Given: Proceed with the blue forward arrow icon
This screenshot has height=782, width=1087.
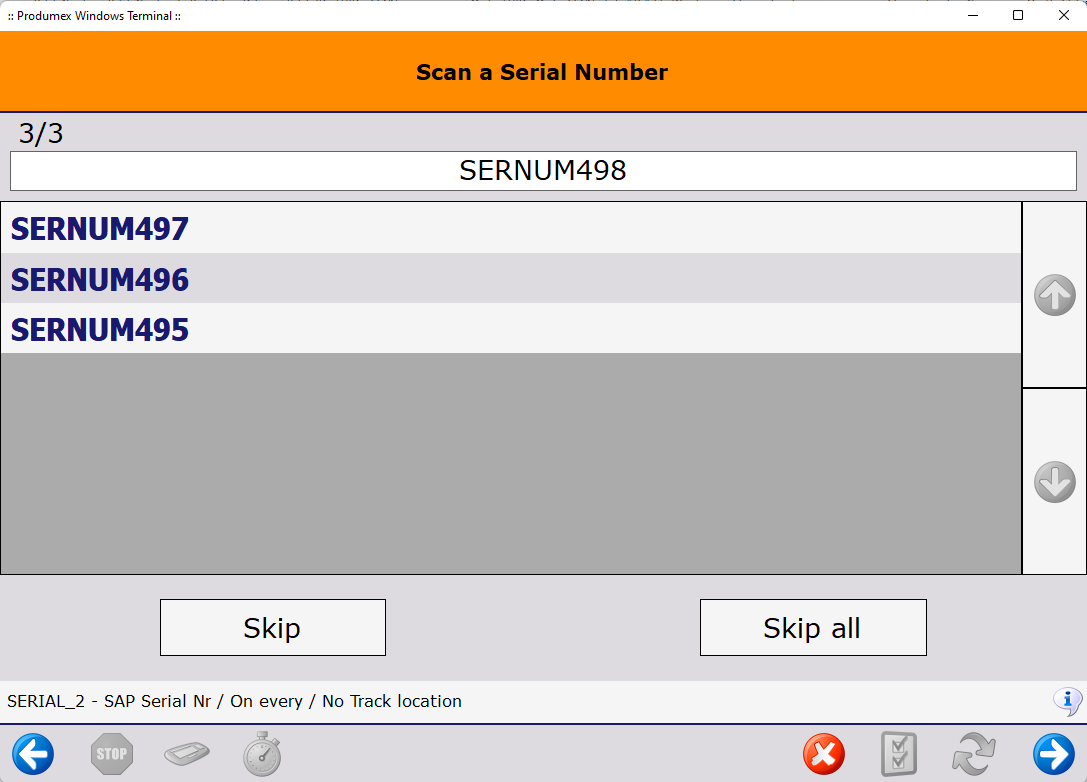Looking at the screenshot, I should point(1049,753).
